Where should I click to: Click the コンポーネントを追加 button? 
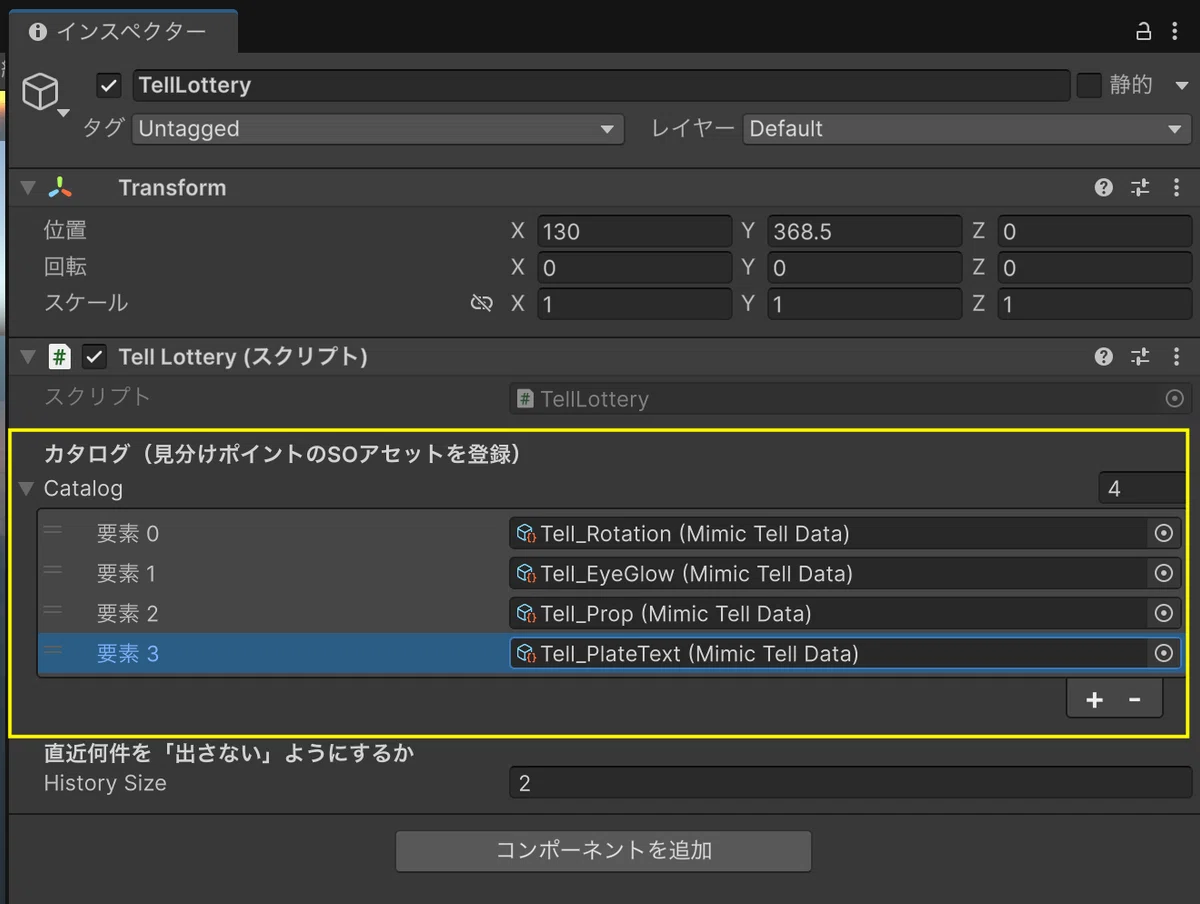tap(603, 851)
